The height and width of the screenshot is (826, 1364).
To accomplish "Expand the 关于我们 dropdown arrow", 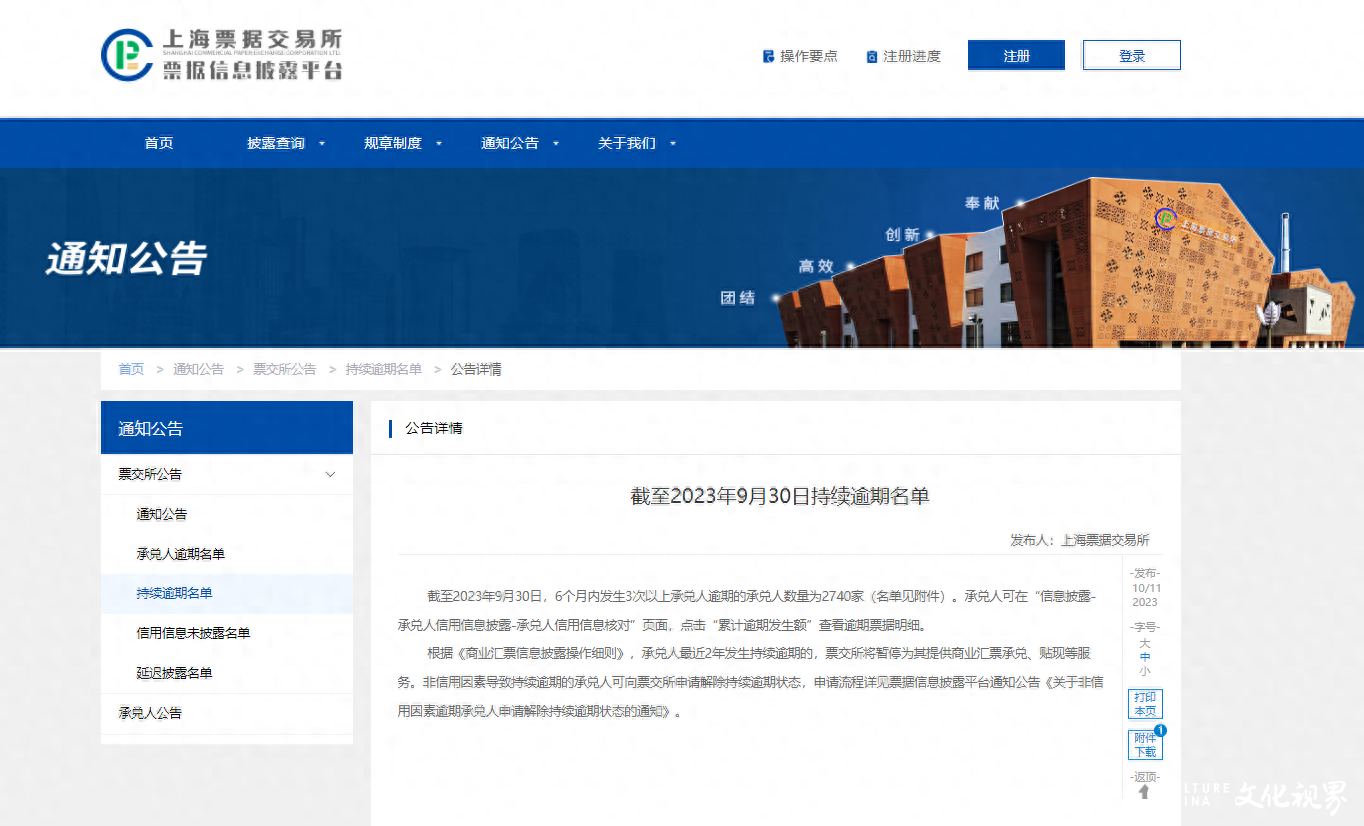I will pyautogui.click(x=673, y=144).
